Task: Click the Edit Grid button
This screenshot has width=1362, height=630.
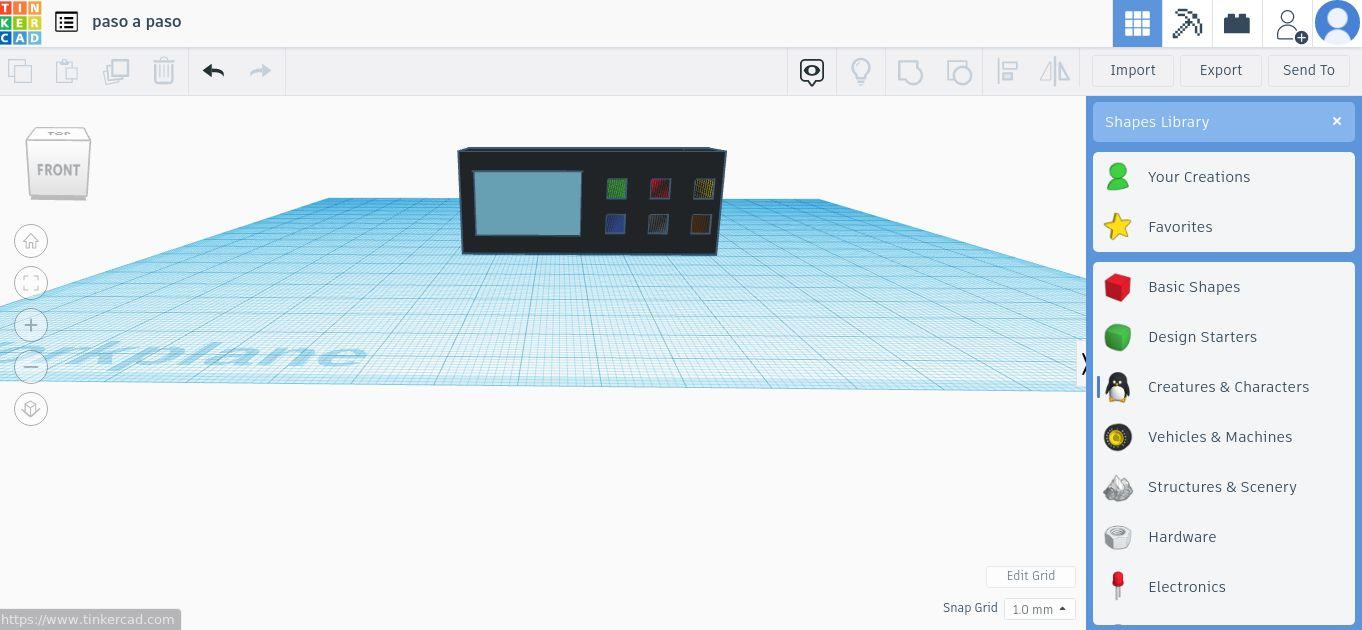Action: pyautogui.click(x=1031, y=576)
